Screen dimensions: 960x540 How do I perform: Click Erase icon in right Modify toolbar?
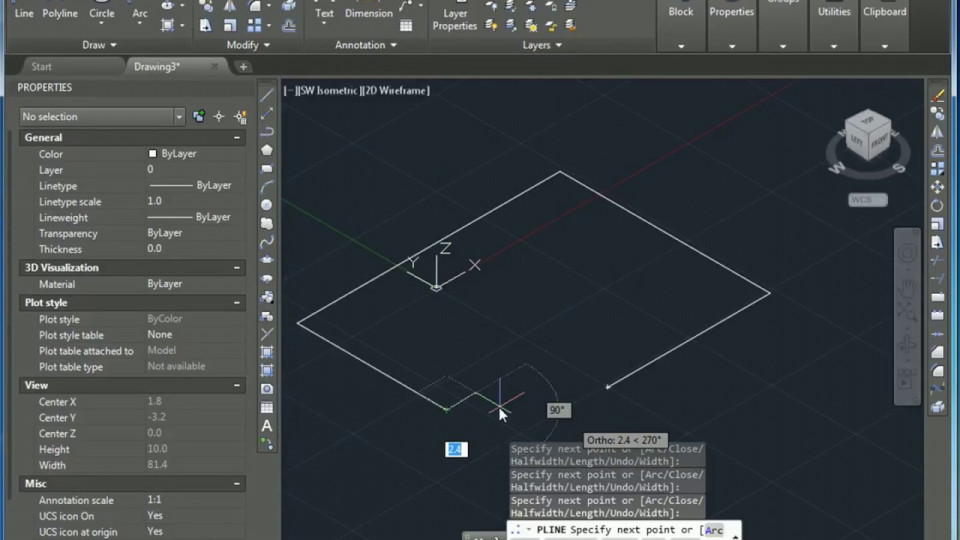click(x=937, y=95)
